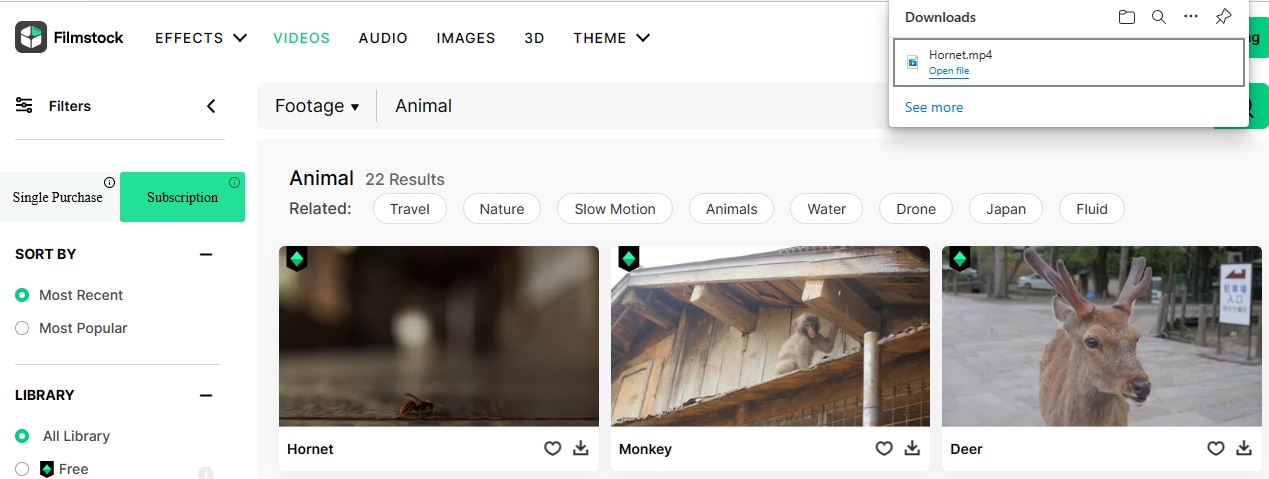Like the Hornet video
The height and width of the screenshot is (479, 1269).
[552, 449]
